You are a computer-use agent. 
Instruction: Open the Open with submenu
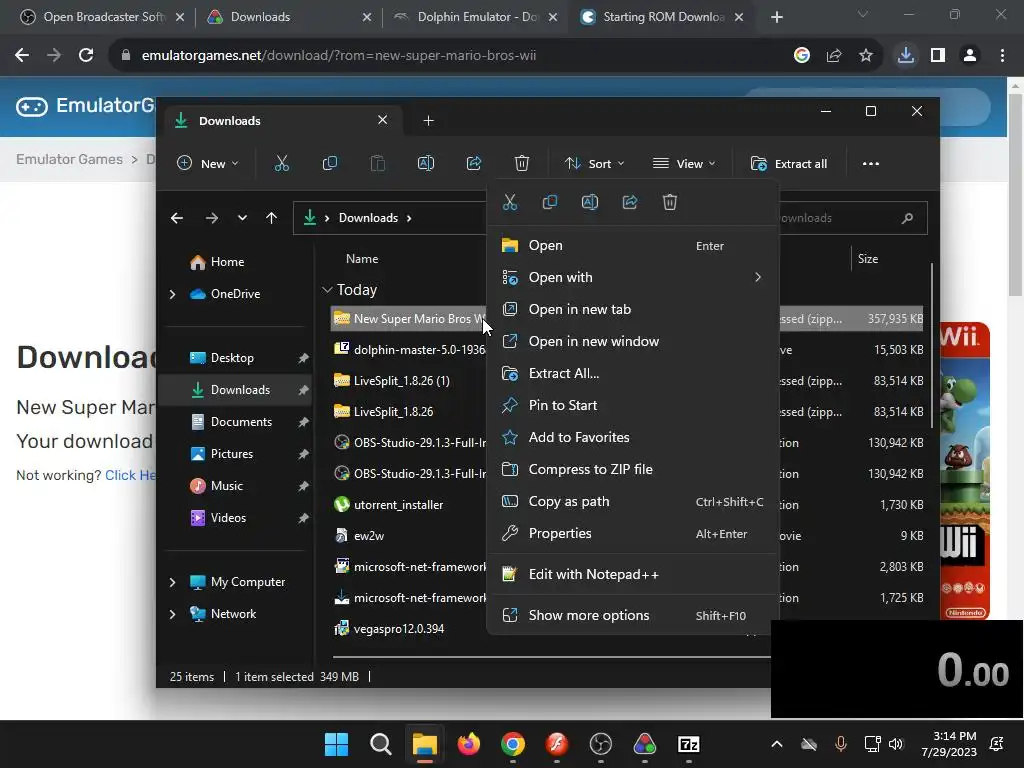point(632,278)
